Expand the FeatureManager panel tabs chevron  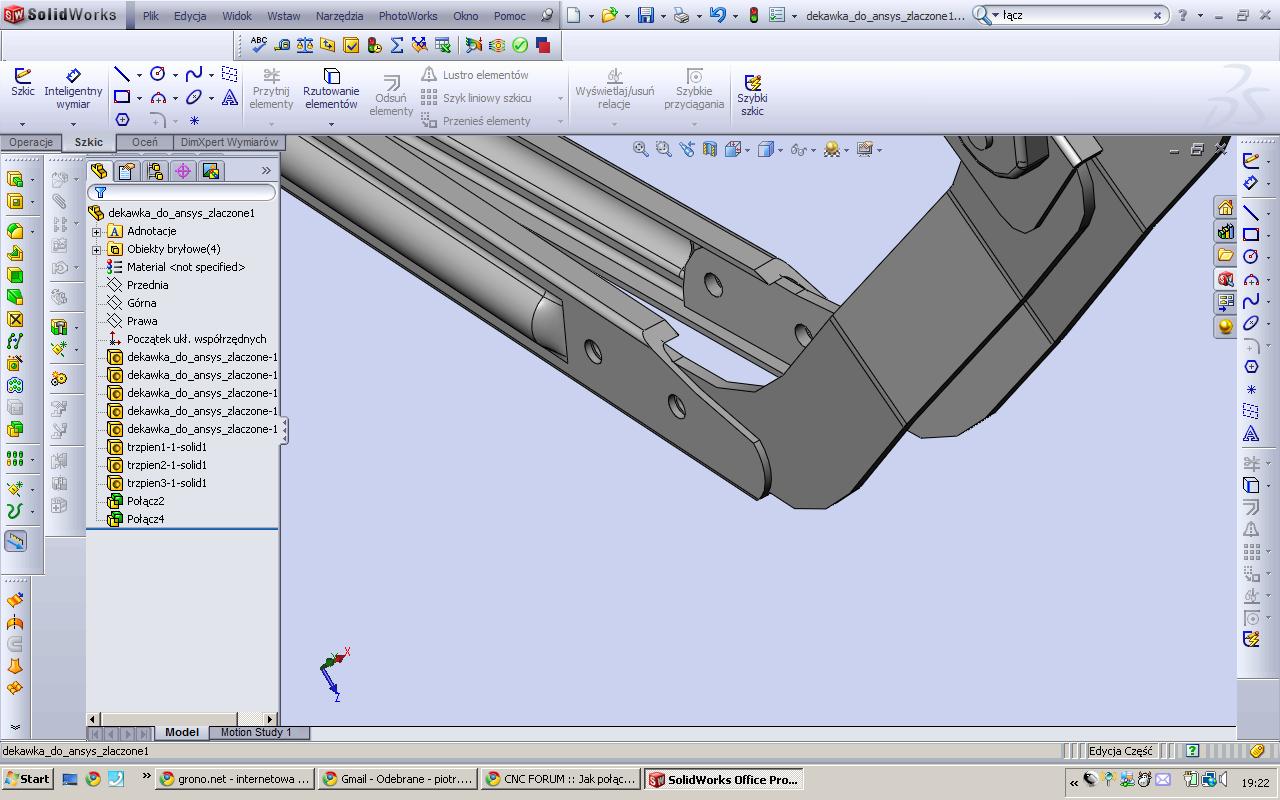(x=266, y=171)
